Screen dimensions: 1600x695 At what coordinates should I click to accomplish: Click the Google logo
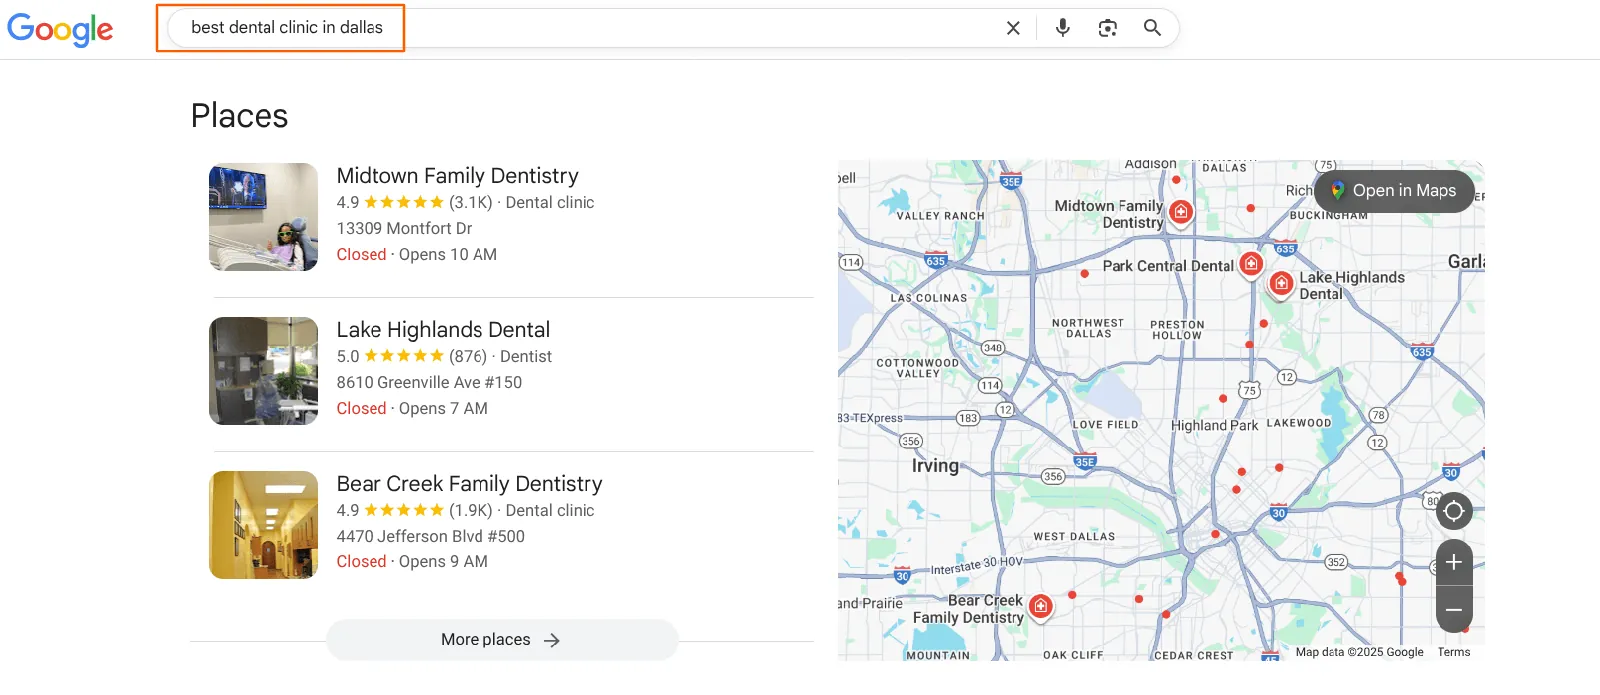coord(60,29)
